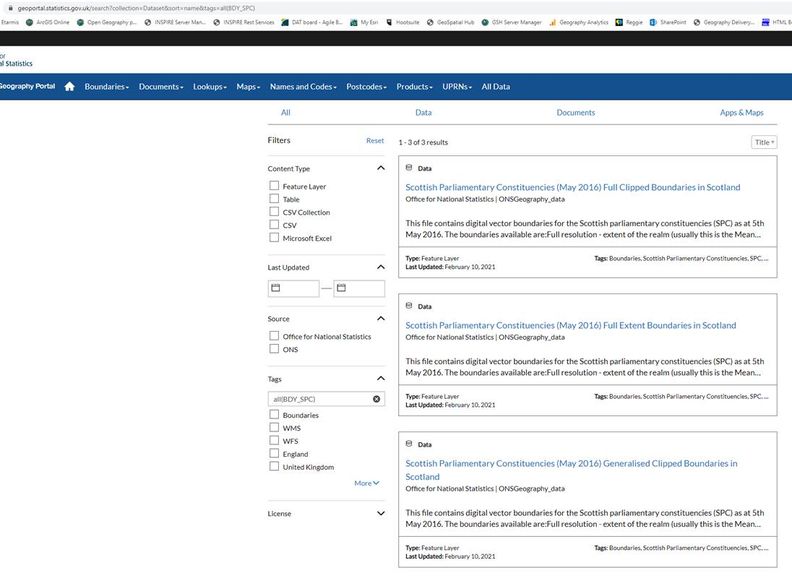Screen dimensions: 792x576
Task: Open ArcGIS Online bookmark
Action: (x=48, y=22)
